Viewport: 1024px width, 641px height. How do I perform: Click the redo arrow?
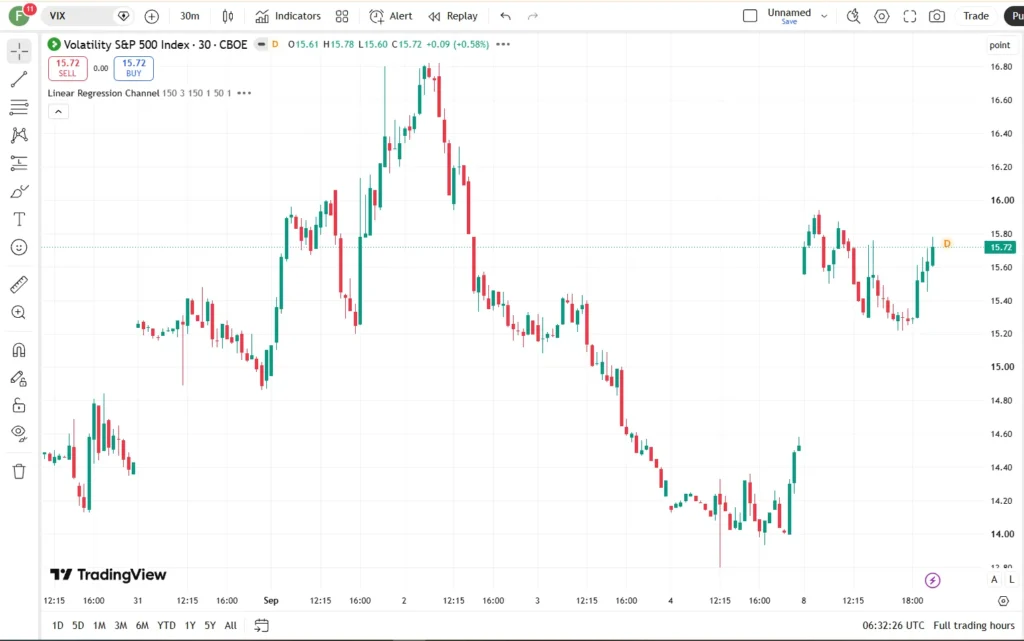coord(533,16)
